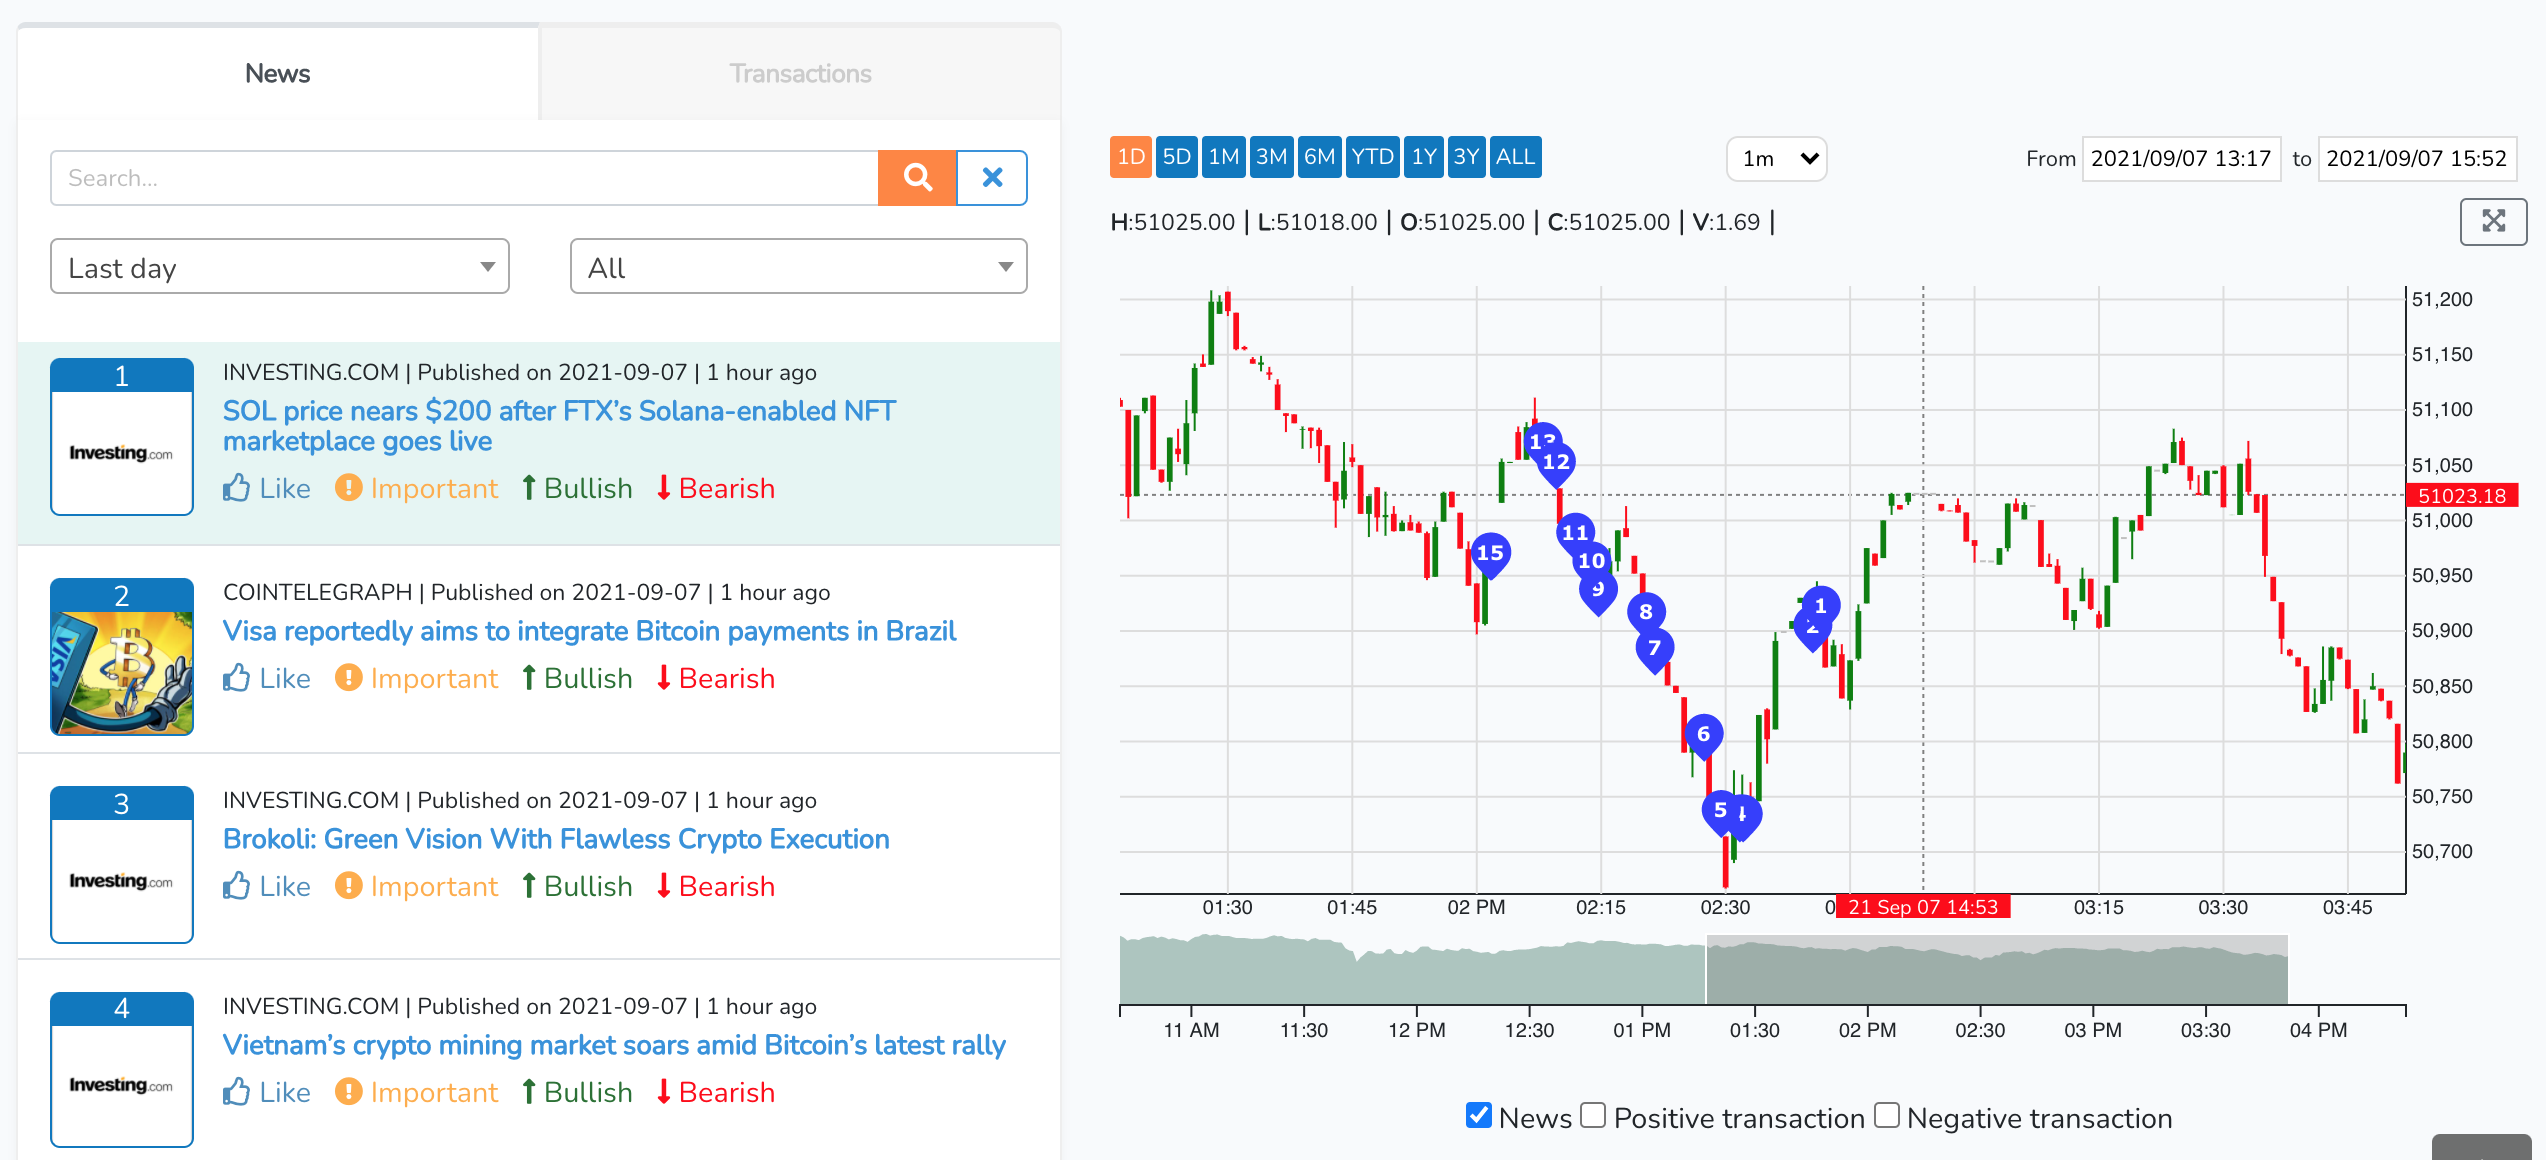The height and width of the screenshot is (1160, 2546).
Task: Open Visa Bitcoin payments in Brazil article
Action: [589, 631]
